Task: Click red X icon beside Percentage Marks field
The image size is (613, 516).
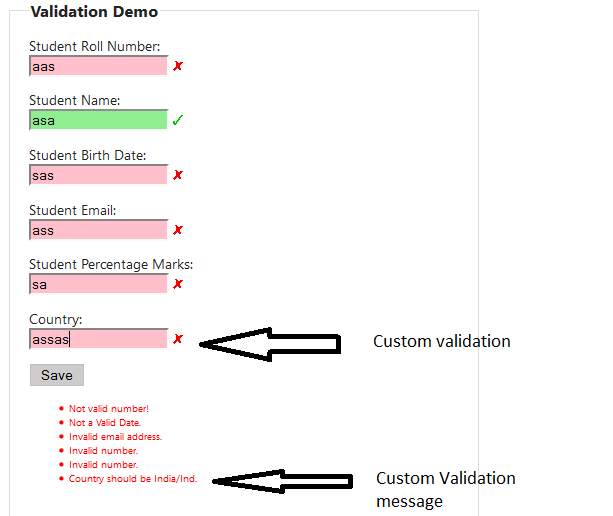Action: click(x=178, y=284)
